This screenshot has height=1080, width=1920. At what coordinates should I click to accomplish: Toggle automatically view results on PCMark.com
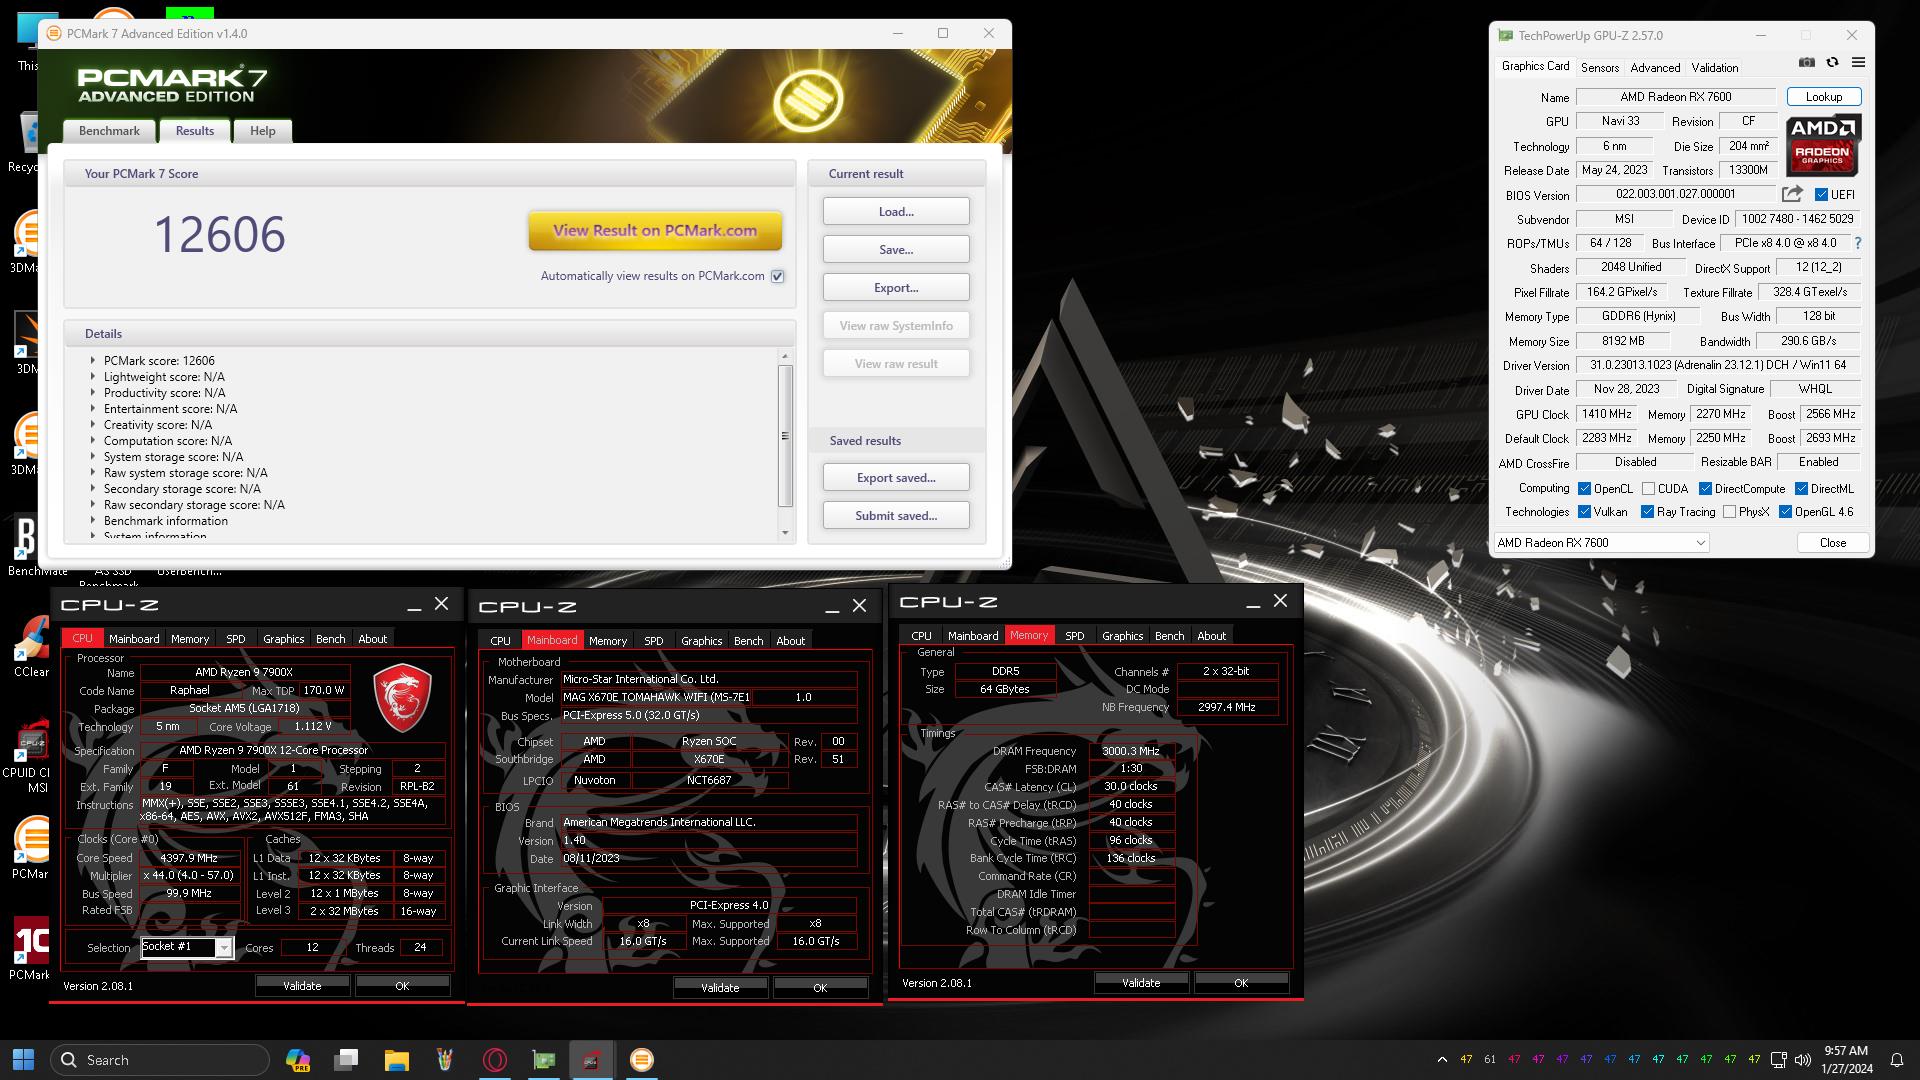777,276
